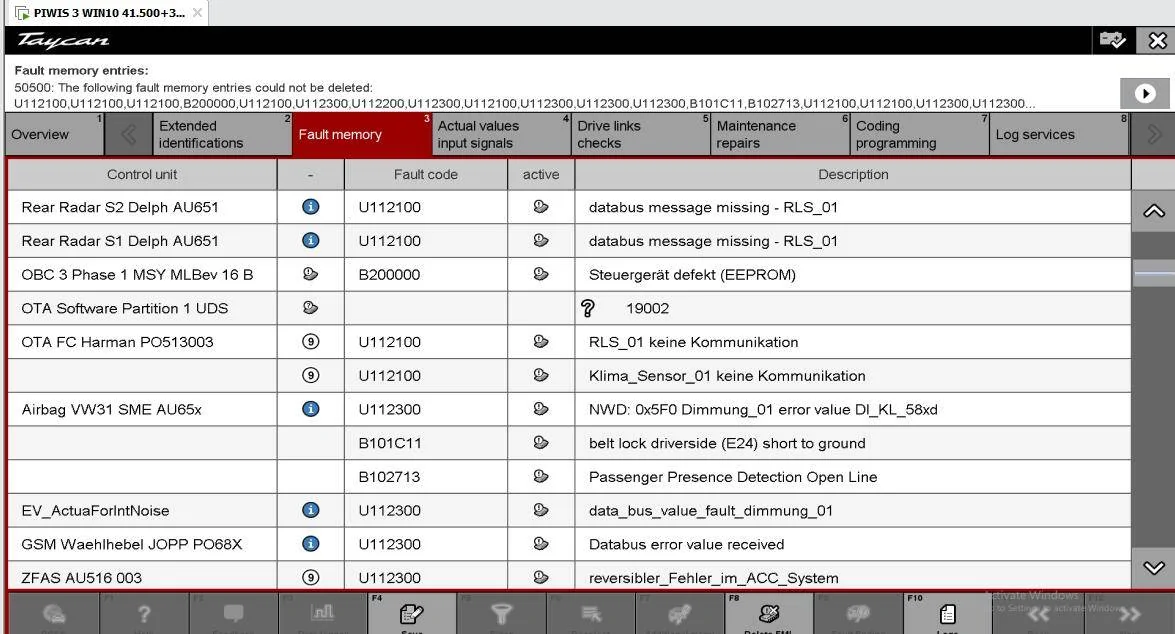Open Maintenance repairs tab
Viewport: 1175px width, 634px height.
780,135
